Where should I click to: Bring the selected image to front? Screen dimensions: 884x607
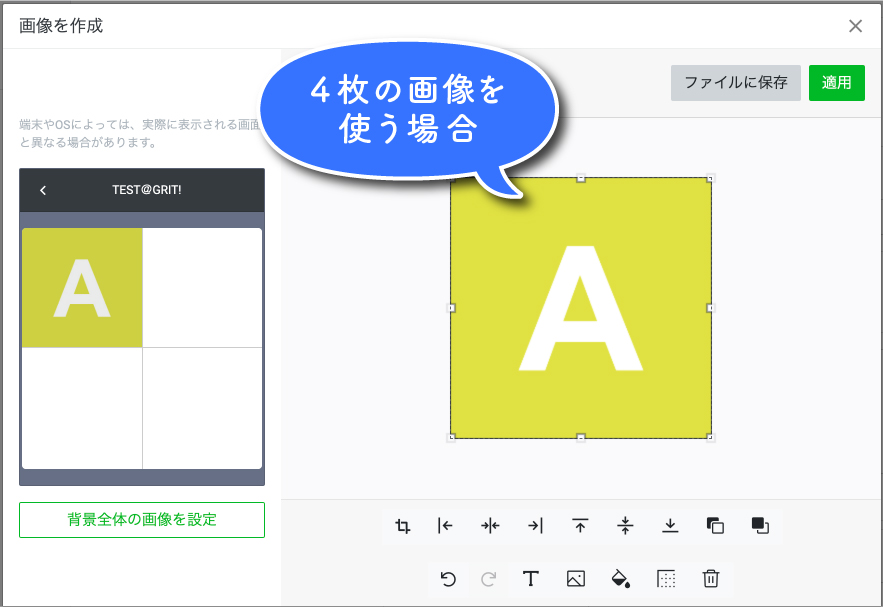(x=715, y=526)
